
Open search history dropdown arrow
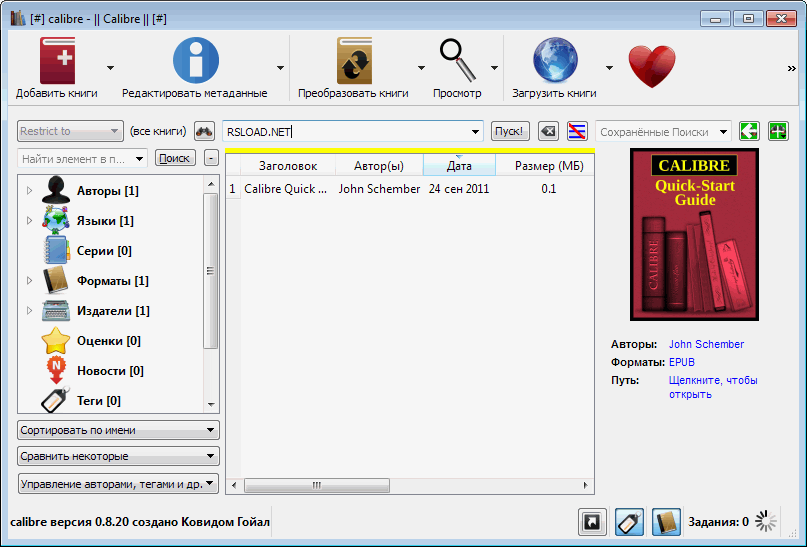click(475, 132)
